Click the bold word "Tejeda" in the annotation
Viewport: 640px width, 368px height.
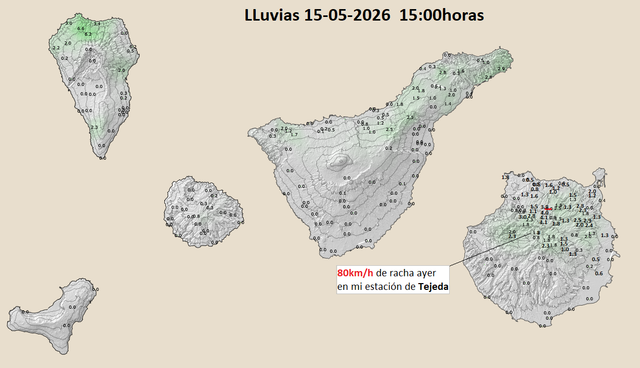pyautogui.click(x=433, y=287)
